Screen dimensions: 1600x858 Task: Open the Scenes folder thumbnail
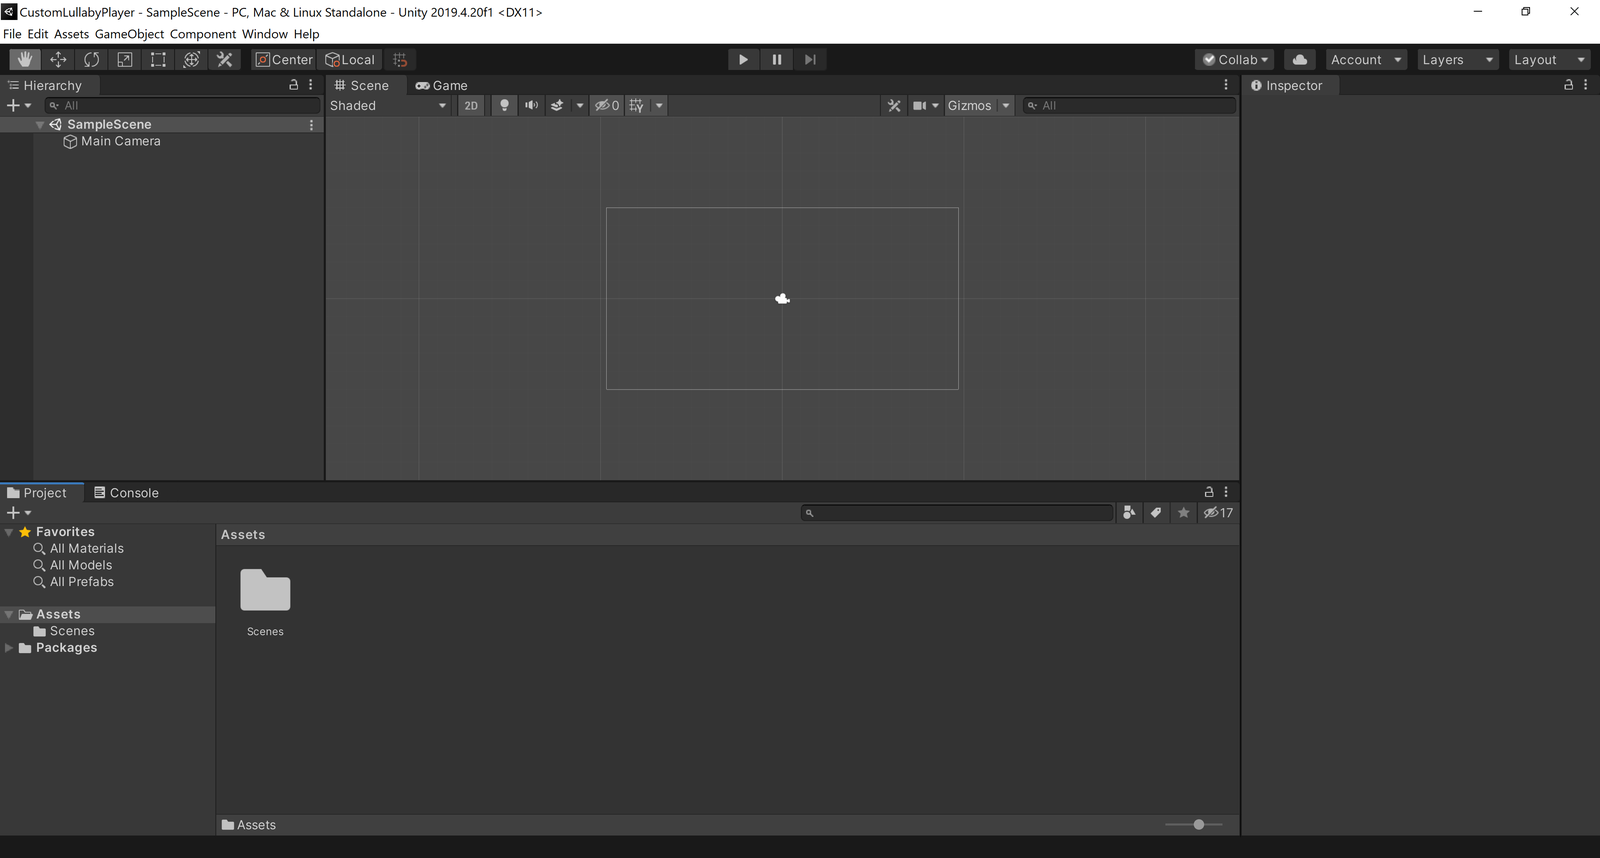265,602
